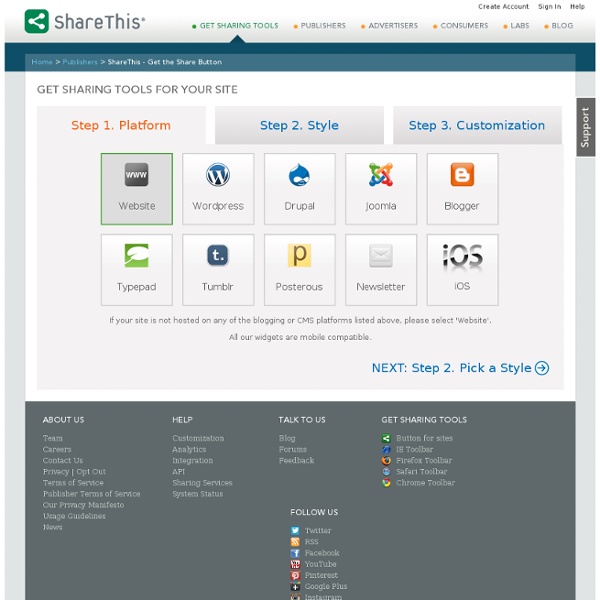Select the Newsletter platform tile
600x600 pixels.
(x=381, y=270)
